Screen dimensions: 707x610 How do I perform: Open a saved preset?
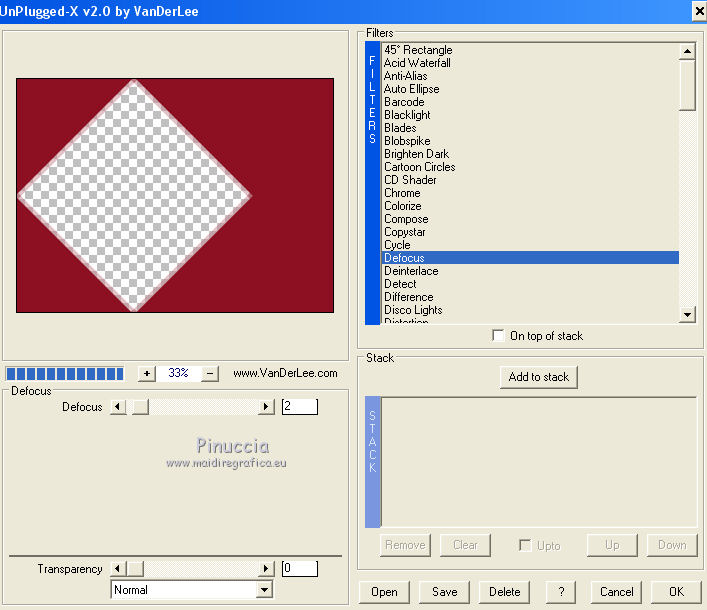pyautogui.click(x=384, y=592)
